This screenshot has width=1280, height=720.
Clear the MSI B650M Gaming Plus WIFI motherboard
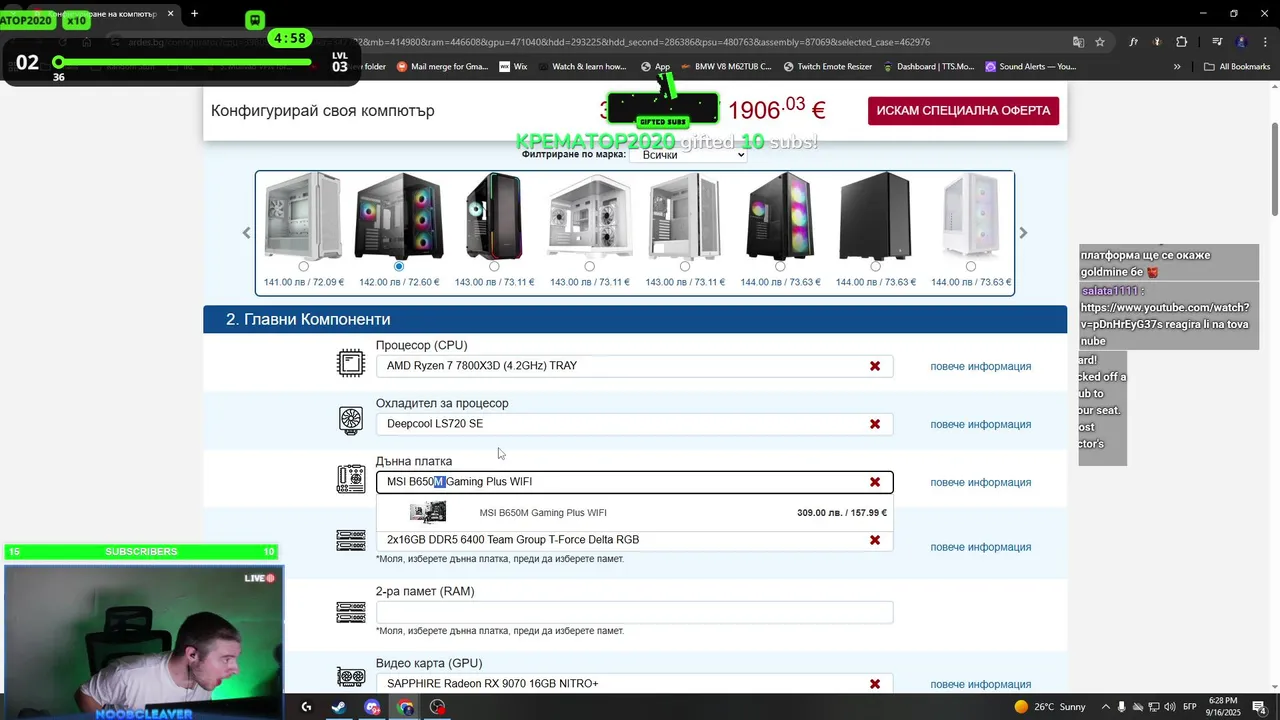tap(875, 482)
